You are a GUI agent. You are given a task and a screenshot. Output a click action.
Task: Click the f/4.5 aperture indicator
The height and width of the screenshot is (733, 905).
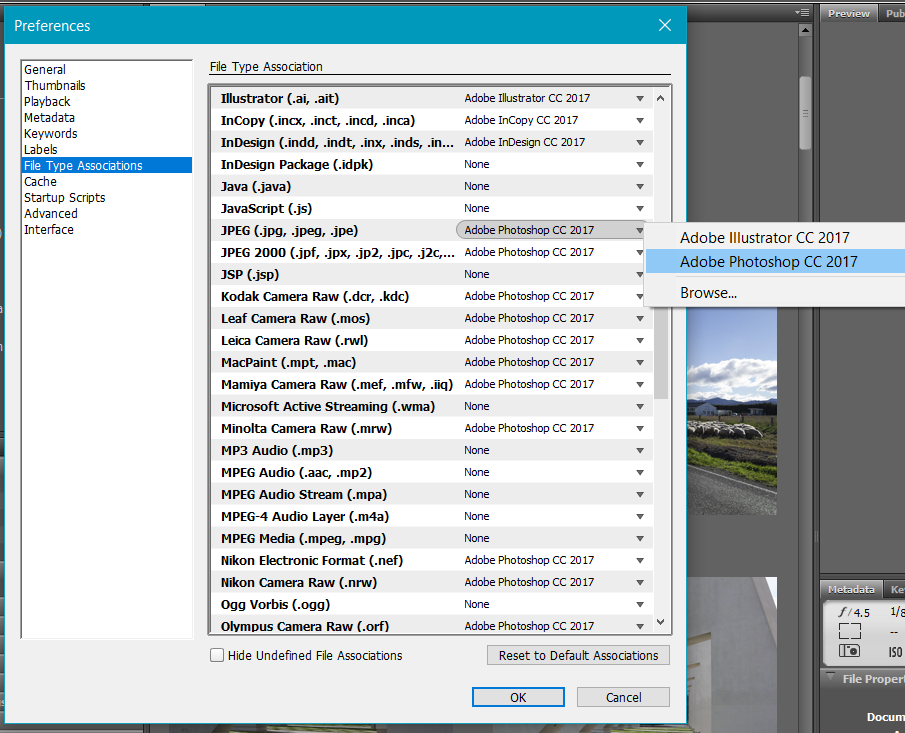[x=853, y=612]
